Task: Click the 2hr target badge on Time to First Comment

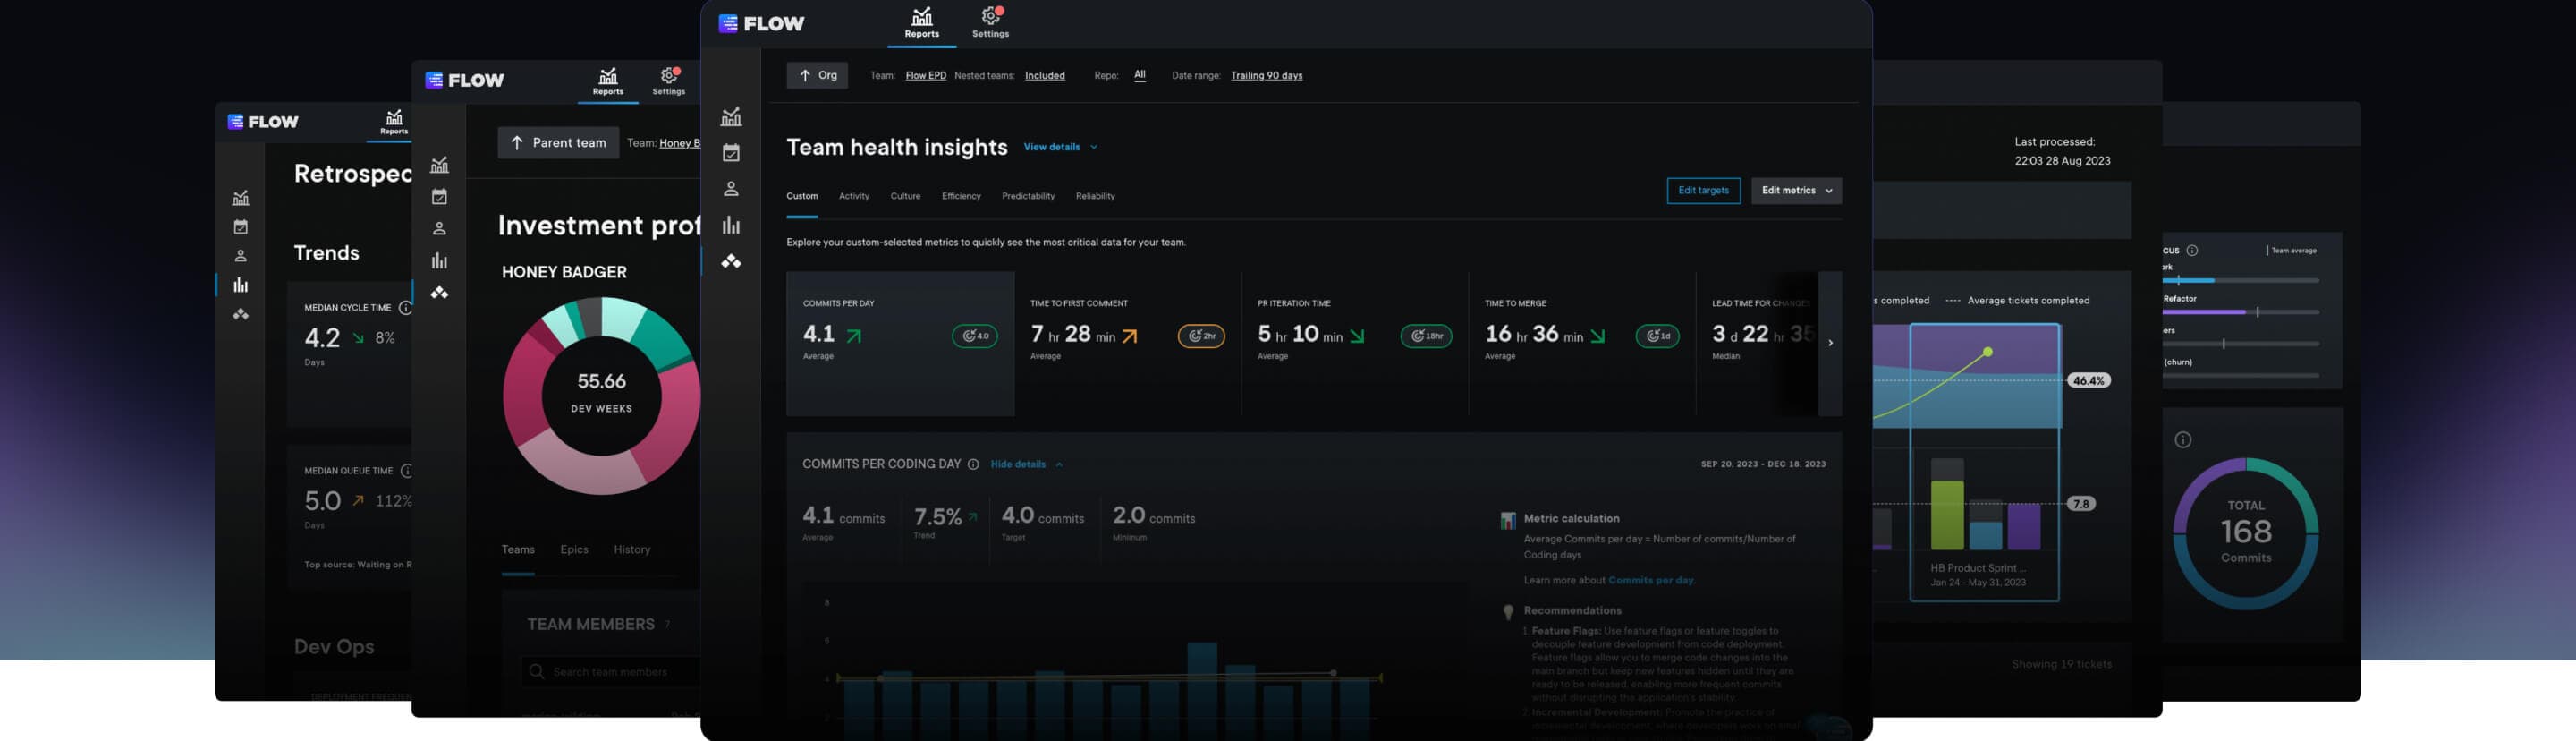Action: pyautogui.click(x=1200, y=336)
